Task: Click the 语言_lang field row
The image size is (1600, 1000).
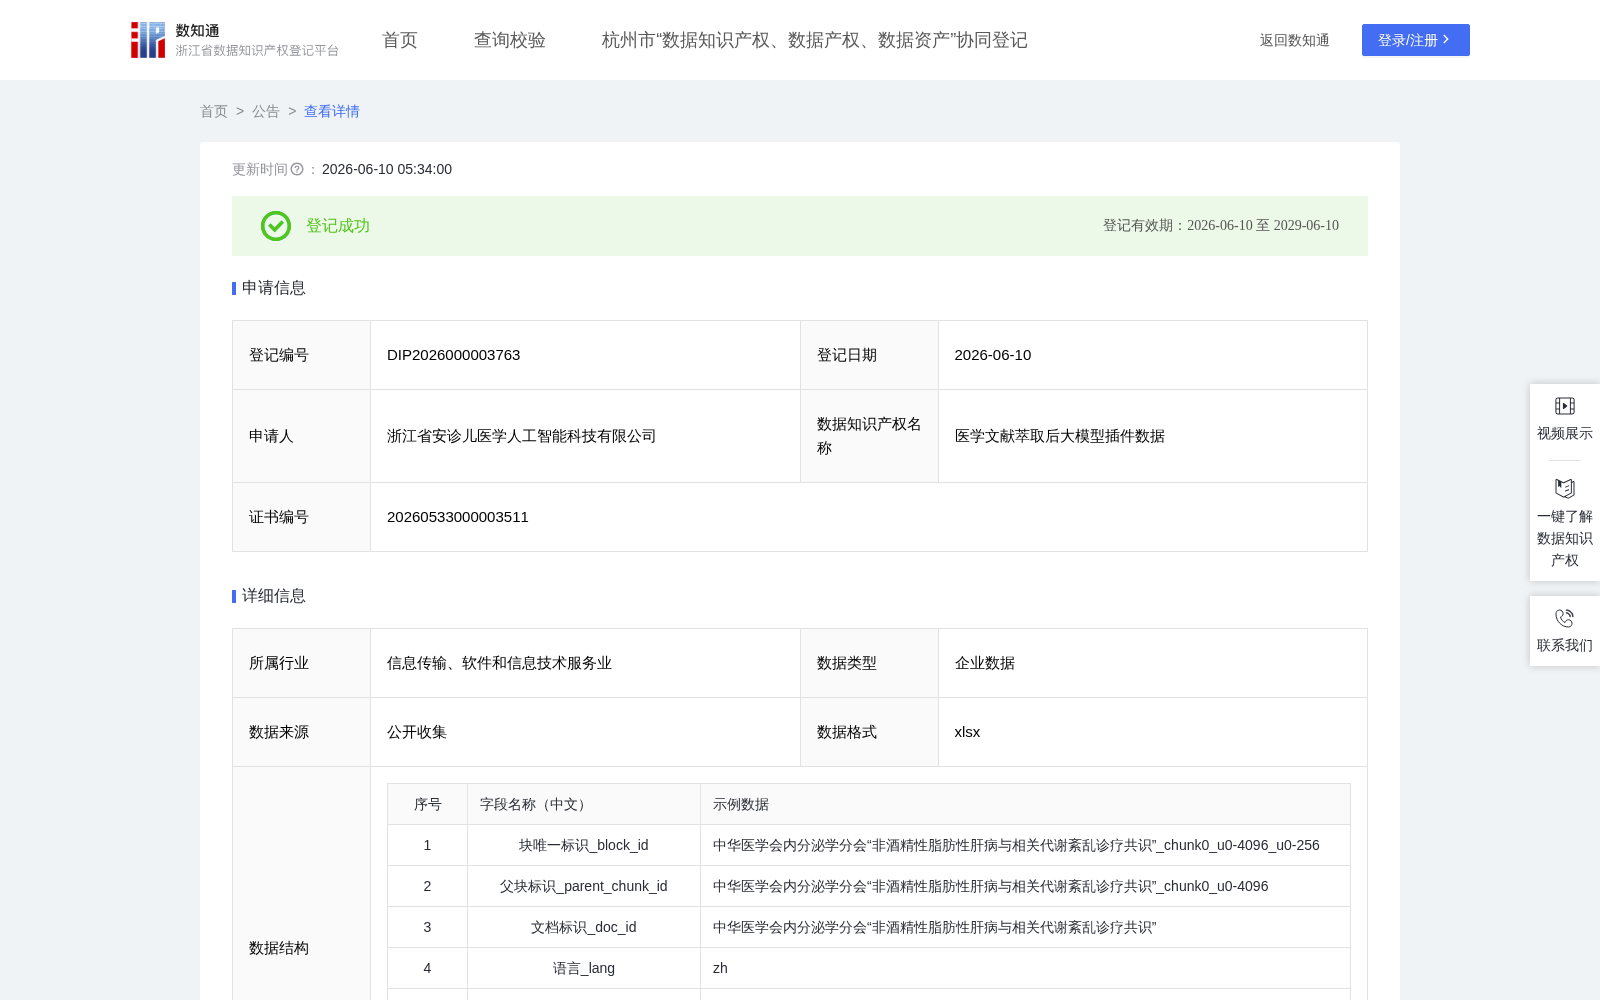Action: [x=869, y=968]
